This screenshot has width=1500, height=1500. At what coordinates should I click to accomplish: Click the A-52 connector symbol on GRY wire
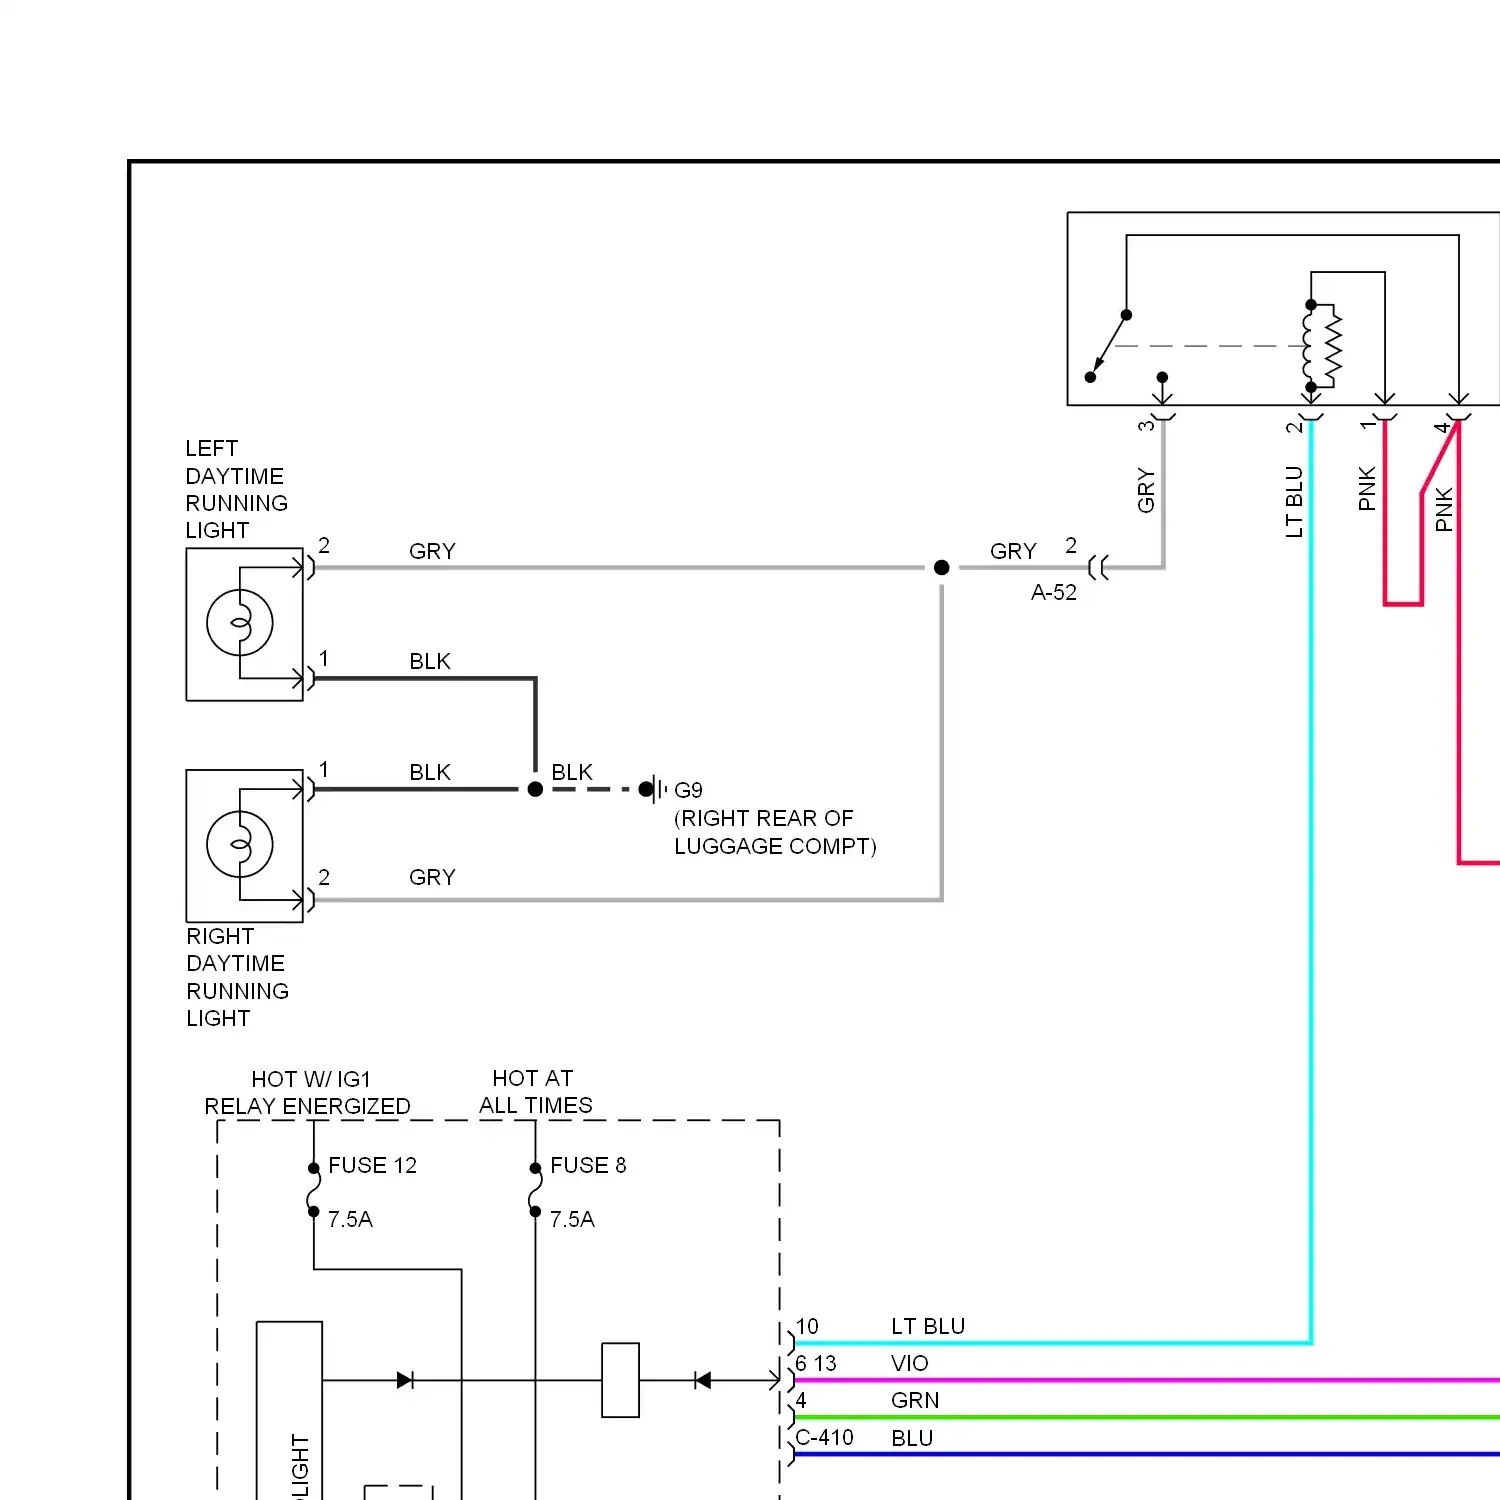(x=1098, y=568)
